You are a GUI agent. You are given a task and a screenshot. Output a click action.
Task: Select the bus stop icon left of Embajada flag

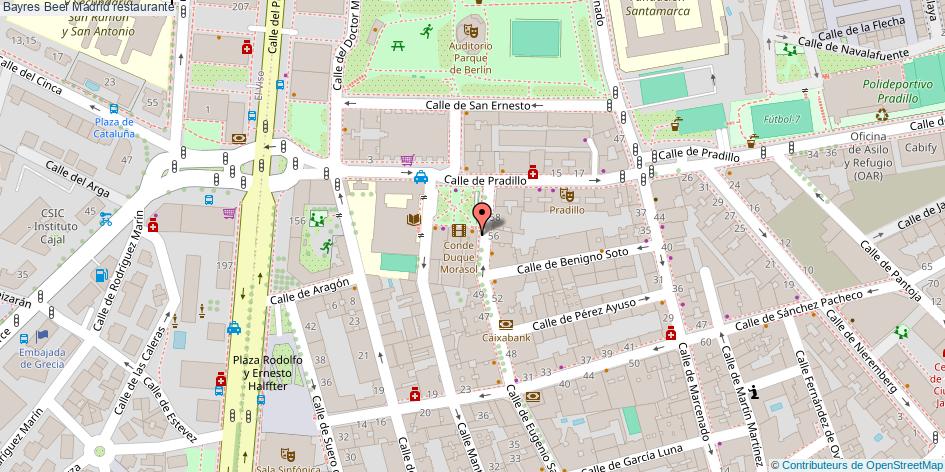point(24,338)
